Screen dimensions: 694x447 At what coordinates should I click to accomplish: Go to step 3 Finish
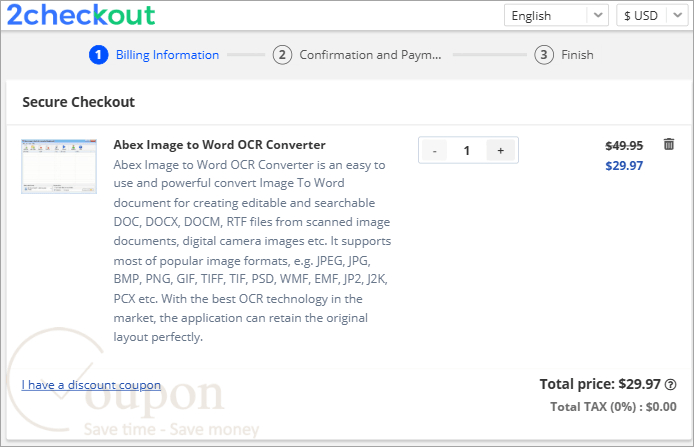coord(564,55)
